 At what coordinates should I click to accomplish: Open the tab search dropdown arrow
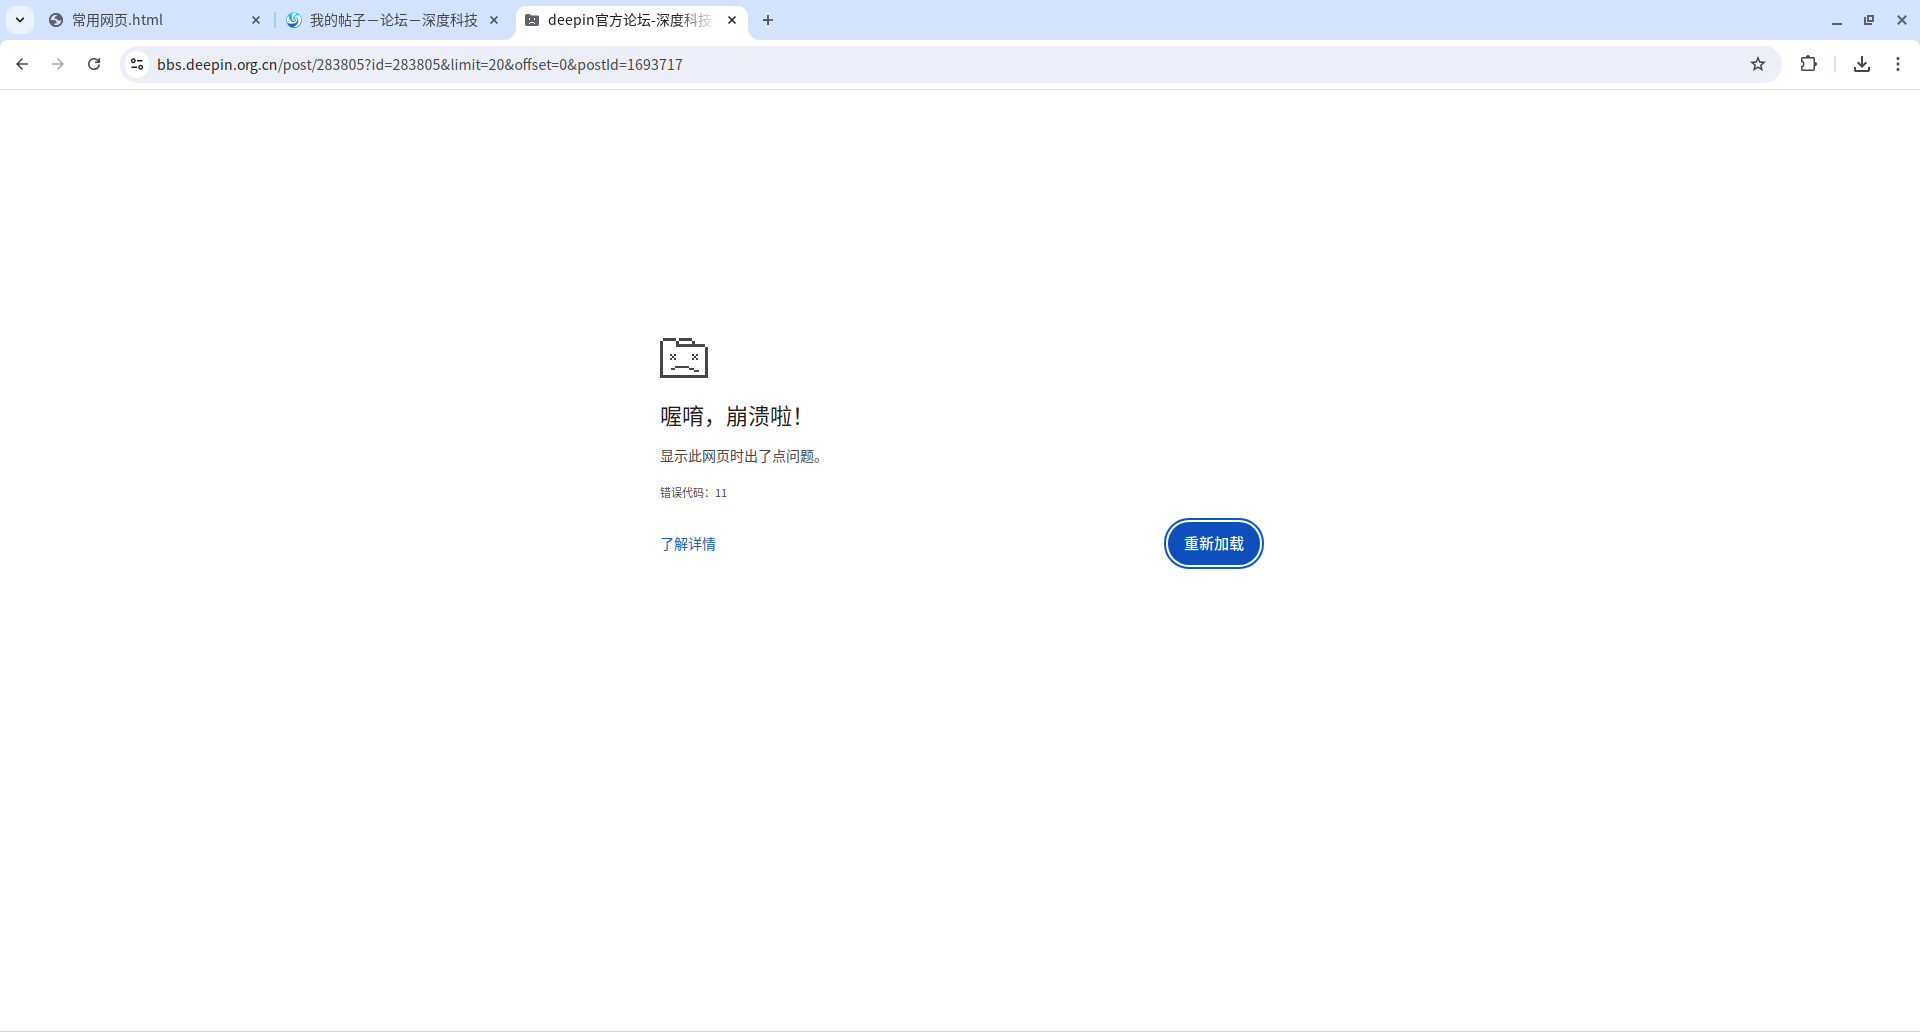coord(20,20)
